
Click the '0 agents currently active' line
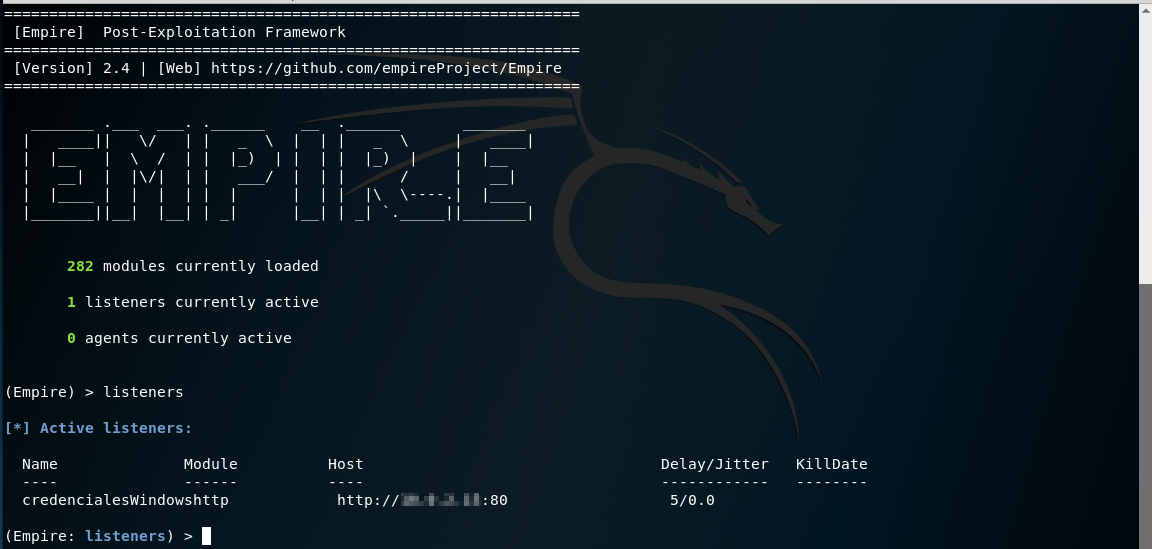point(179,338)
